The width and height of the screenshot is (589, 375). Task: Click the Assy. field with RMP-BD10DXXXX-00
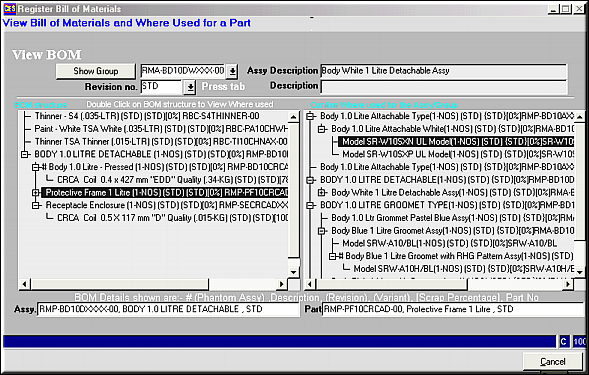168,309
